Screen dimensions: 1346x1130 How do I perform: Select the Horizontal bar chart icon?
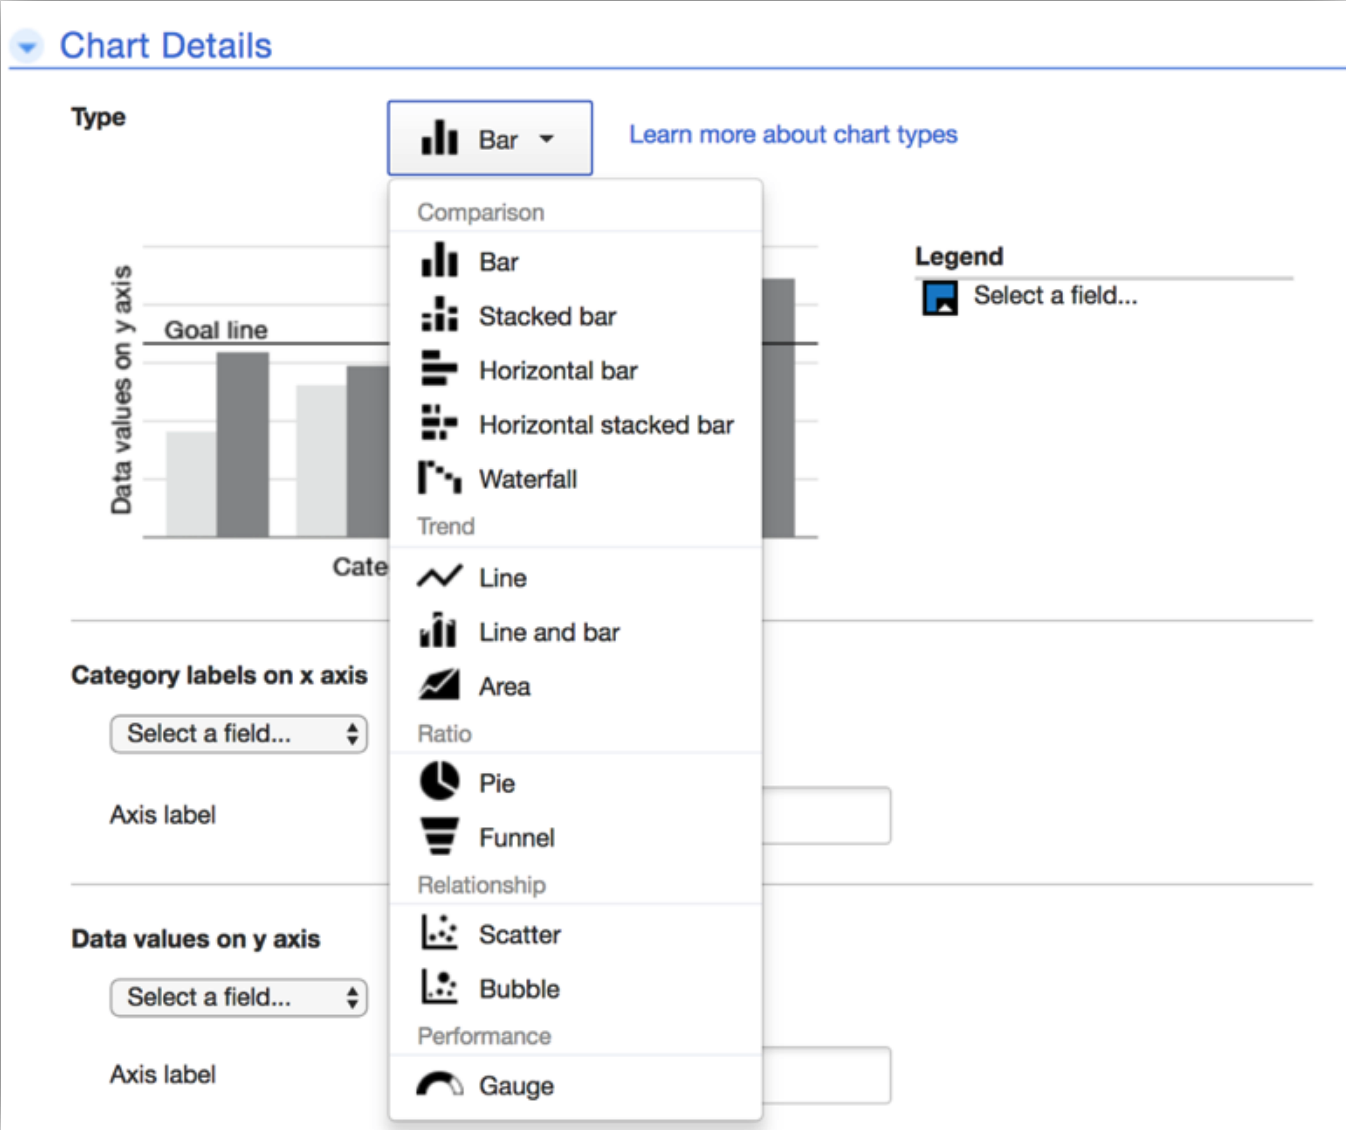pyautogui.click(x=438, y=370)
